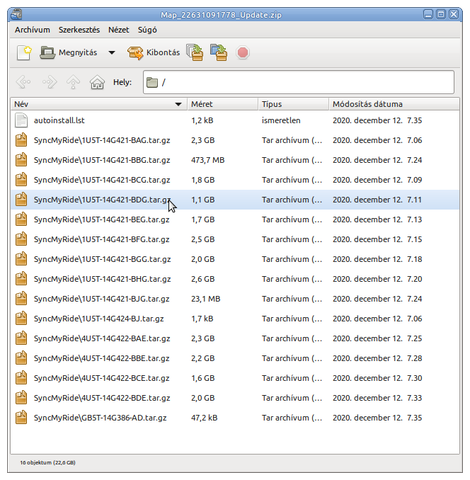Select the 1U5T-14G421-BGG.tar.gz archive icon
The image size is (470, 480).
click(21, 259)
